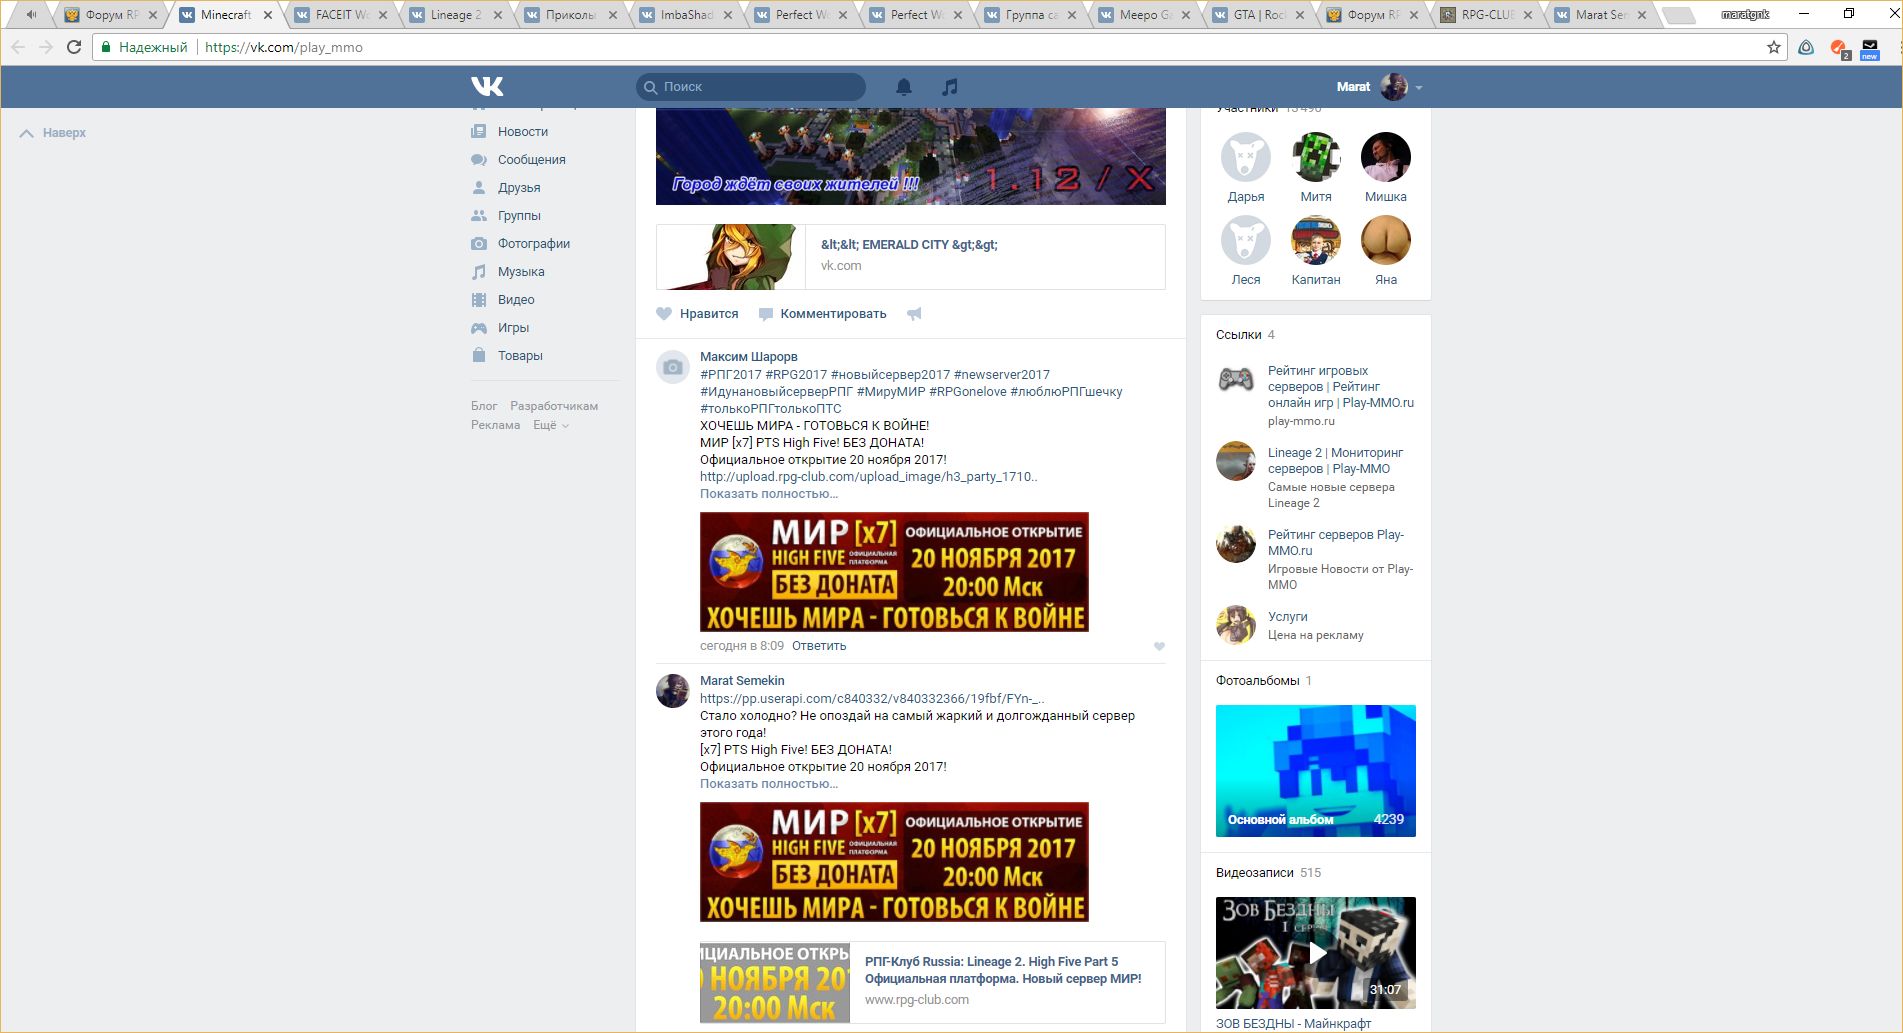
Task: Open the upload.rpg-club.com link in comment
Action: [x=869, y=477]
